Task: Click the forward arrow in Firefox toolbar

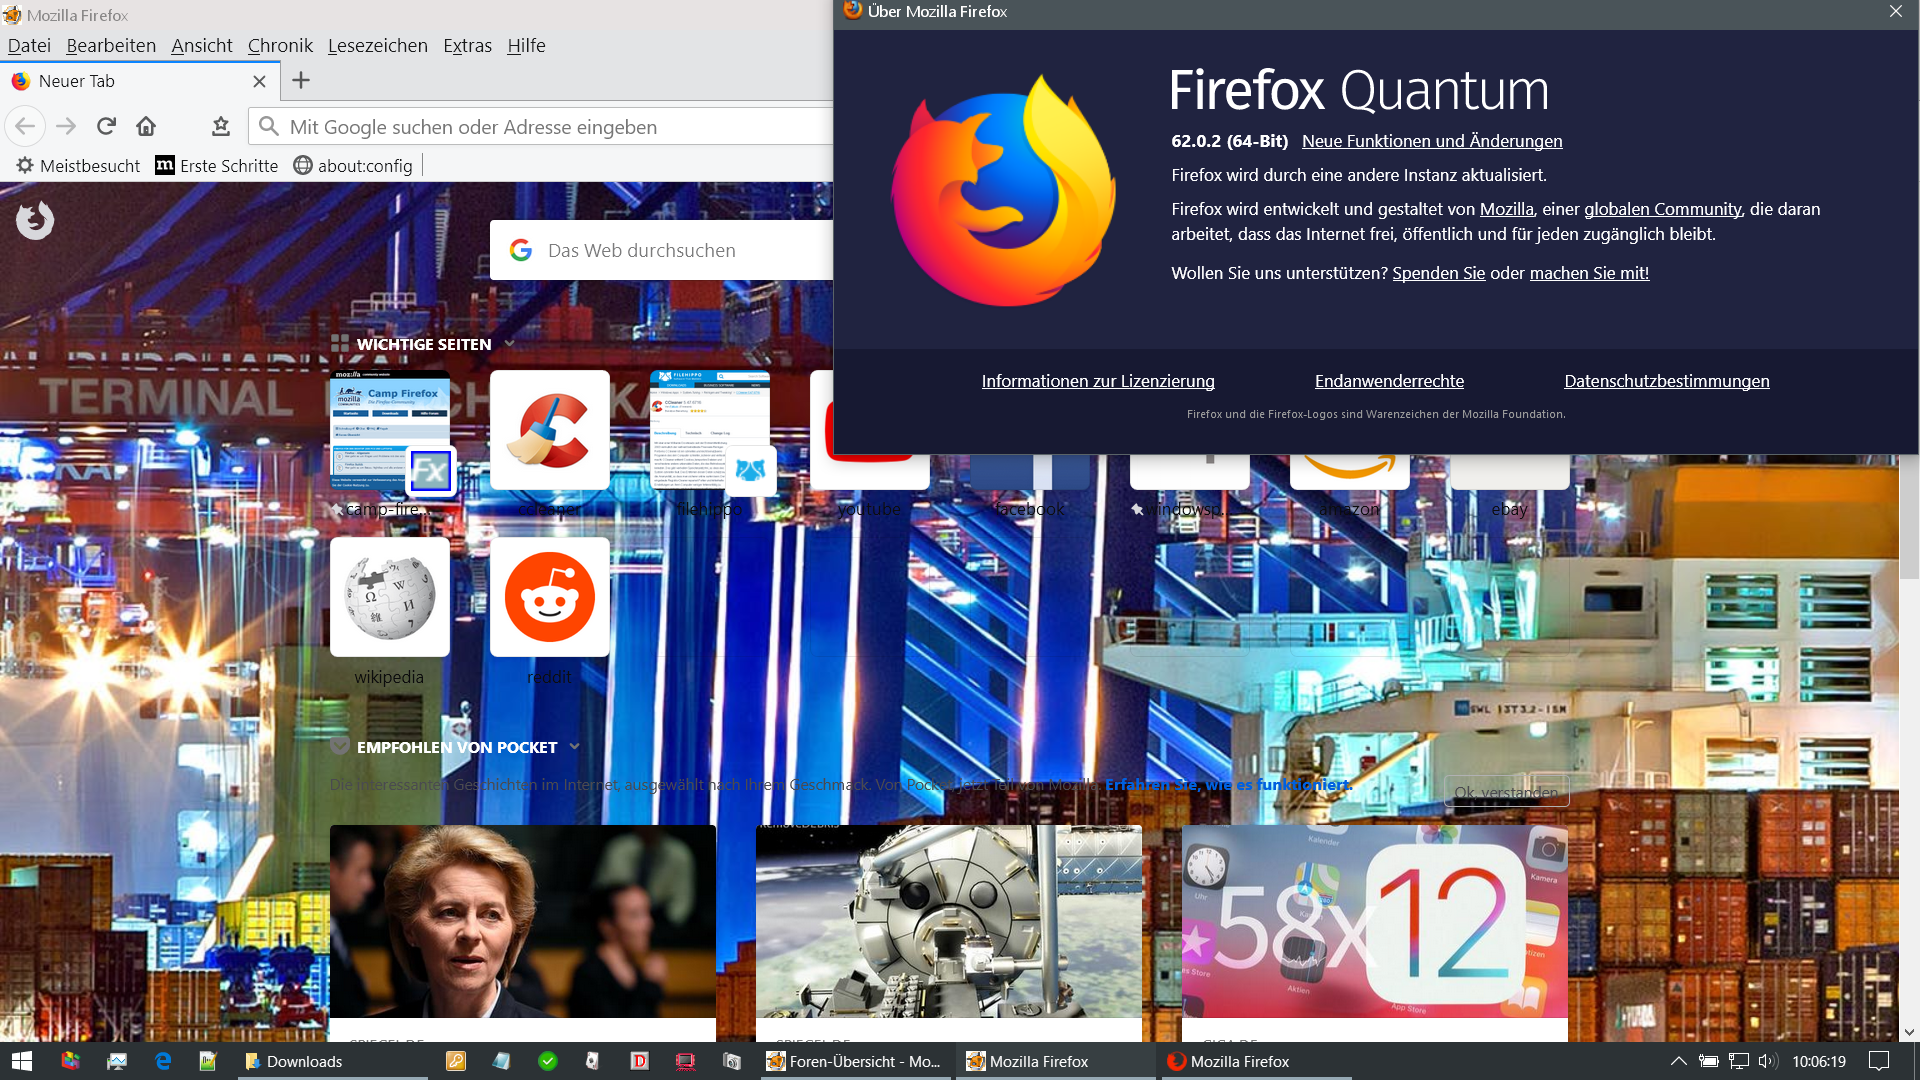Action: 66,126
